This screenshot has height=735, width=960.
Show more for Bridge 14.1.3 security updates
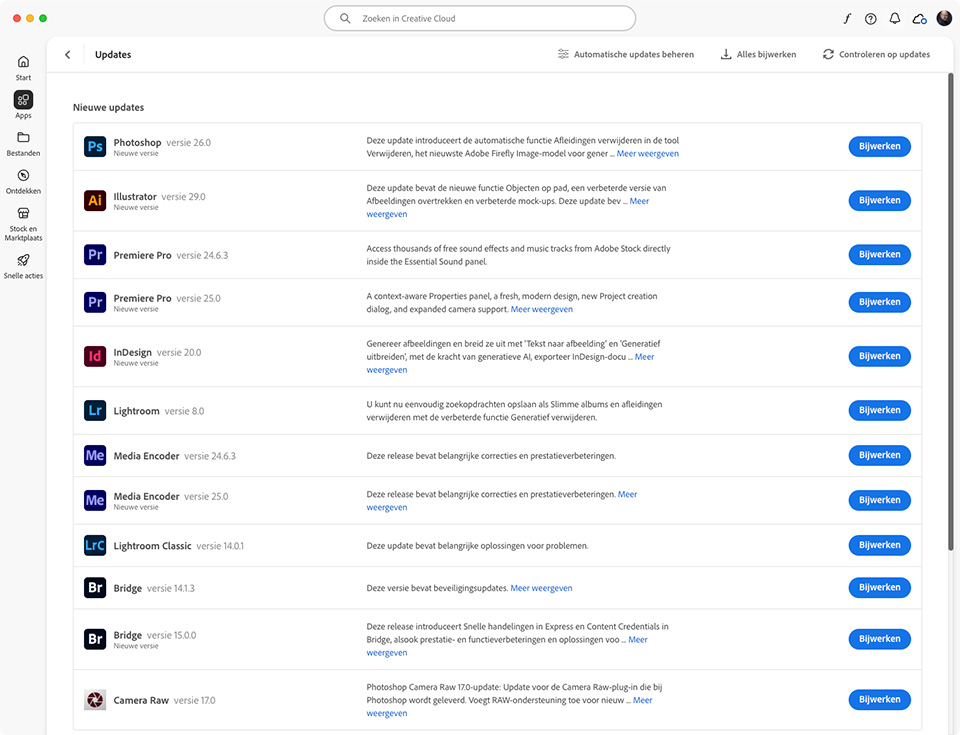pyautogui.click(x=541, y=588)
